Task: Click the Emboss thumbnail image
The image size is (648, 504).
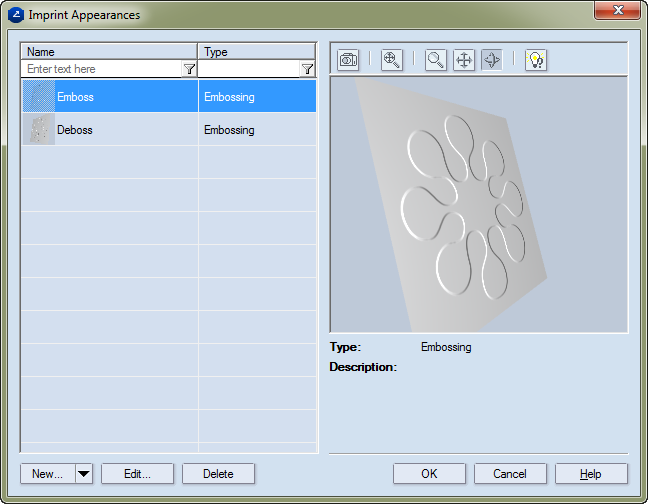Action: (x=39, y=96)
